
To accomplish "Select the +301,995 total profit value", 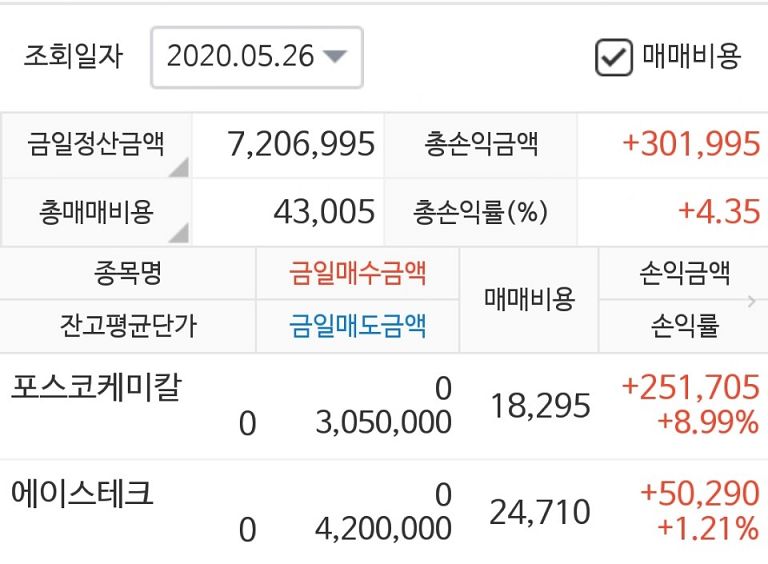I will (691, 145).
